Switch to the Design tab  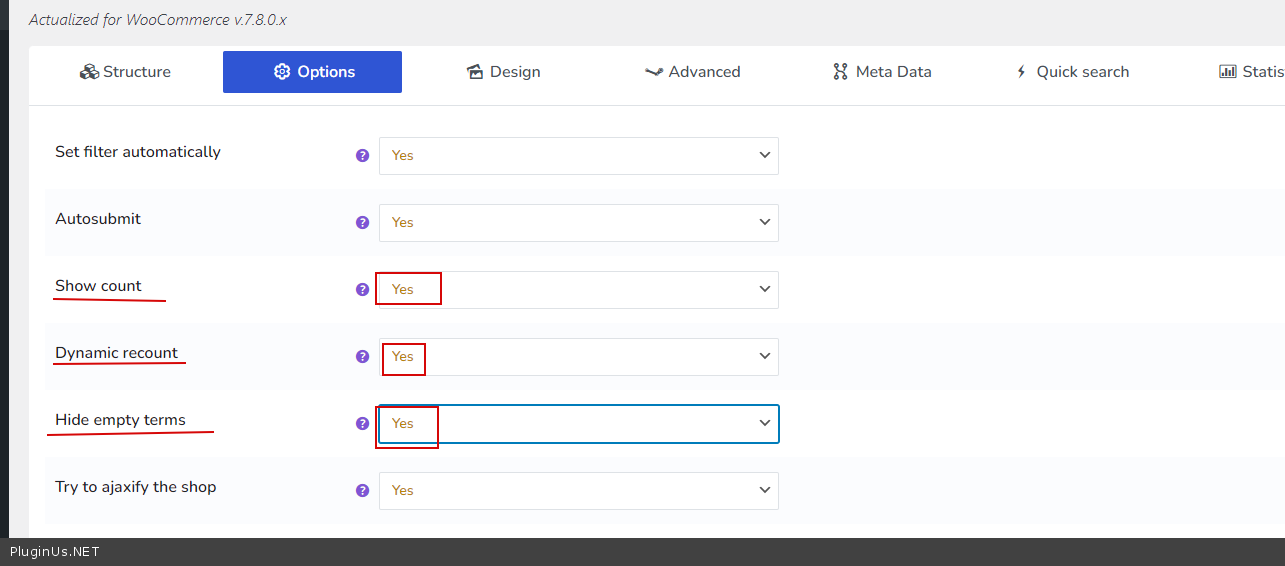[503, 72]
